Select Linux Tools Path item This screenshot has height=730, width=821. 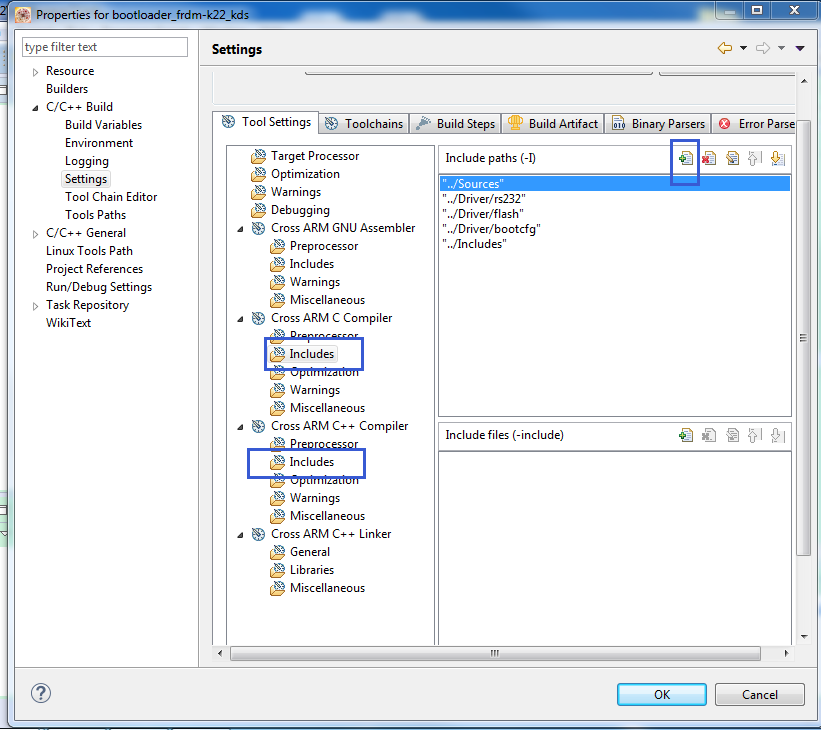[89, 250]
